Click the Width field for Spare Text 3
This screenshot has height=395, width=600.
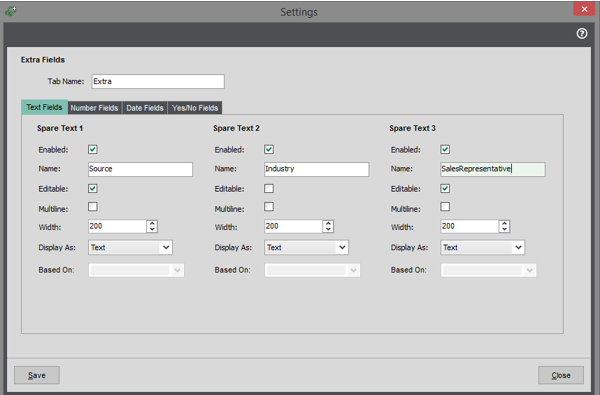coord(470,226)
